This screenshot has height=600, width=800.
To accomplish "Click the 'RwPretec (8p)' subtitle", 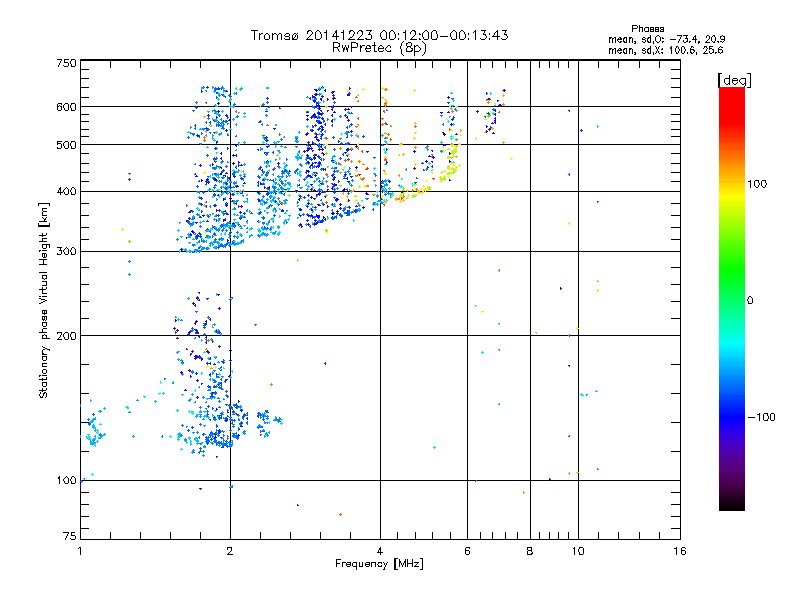I will coord(379,48).
